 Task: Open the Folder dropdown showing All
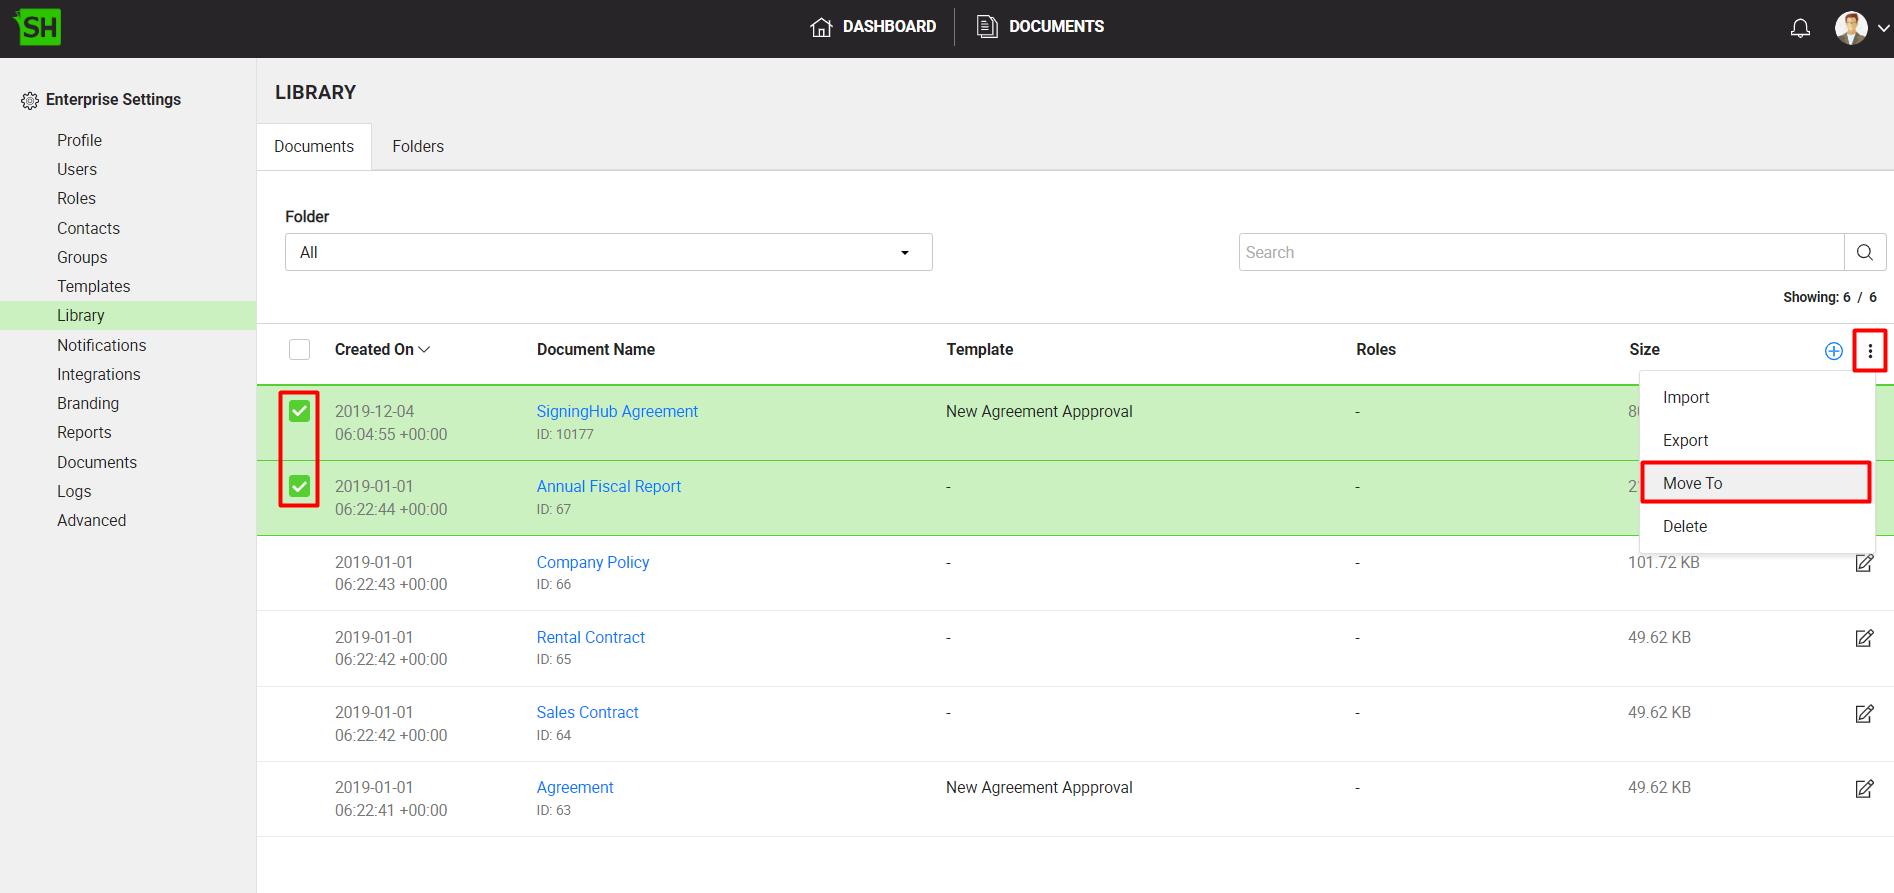pos(608,252)
